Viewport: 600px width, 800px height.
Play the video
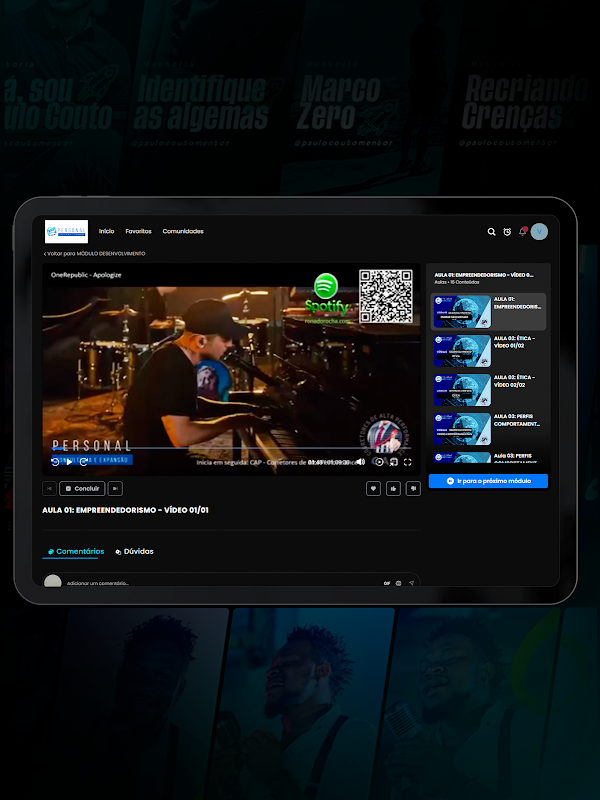coord(69,462)
